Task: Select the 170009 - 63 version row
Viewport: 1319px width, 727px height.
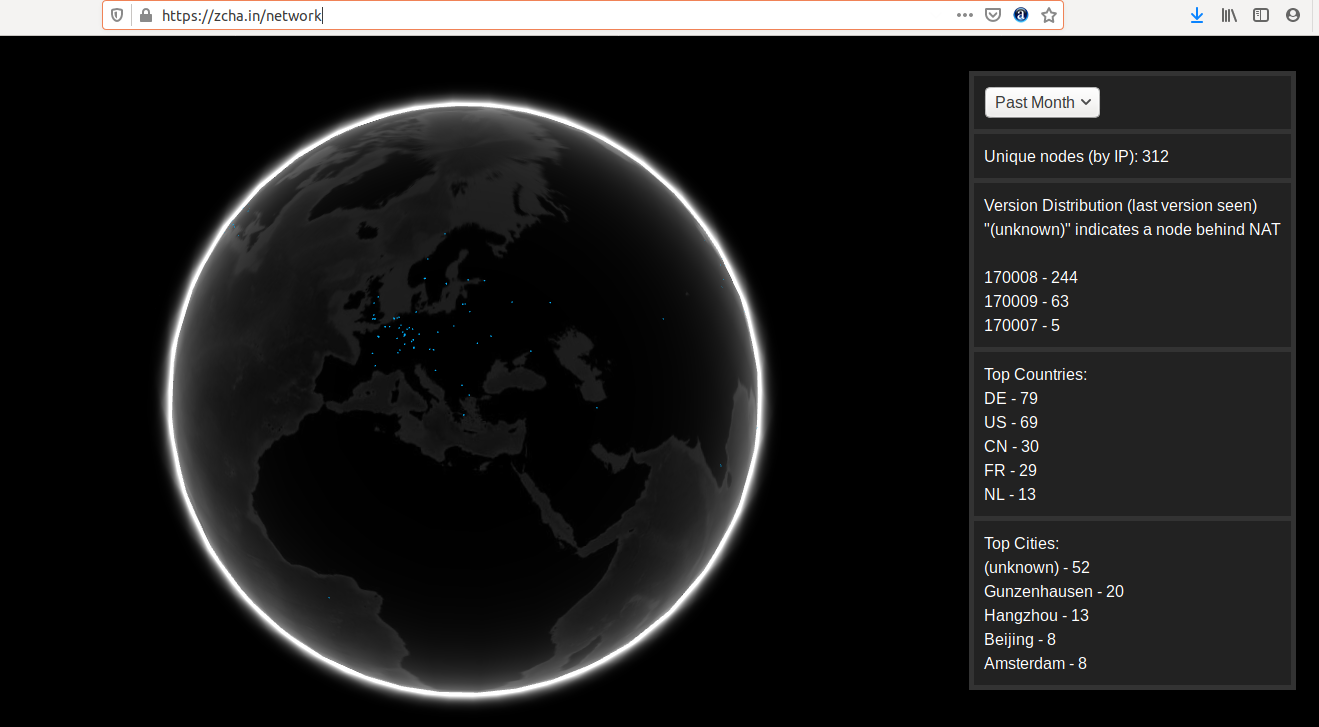Action: click(1026, 301)
